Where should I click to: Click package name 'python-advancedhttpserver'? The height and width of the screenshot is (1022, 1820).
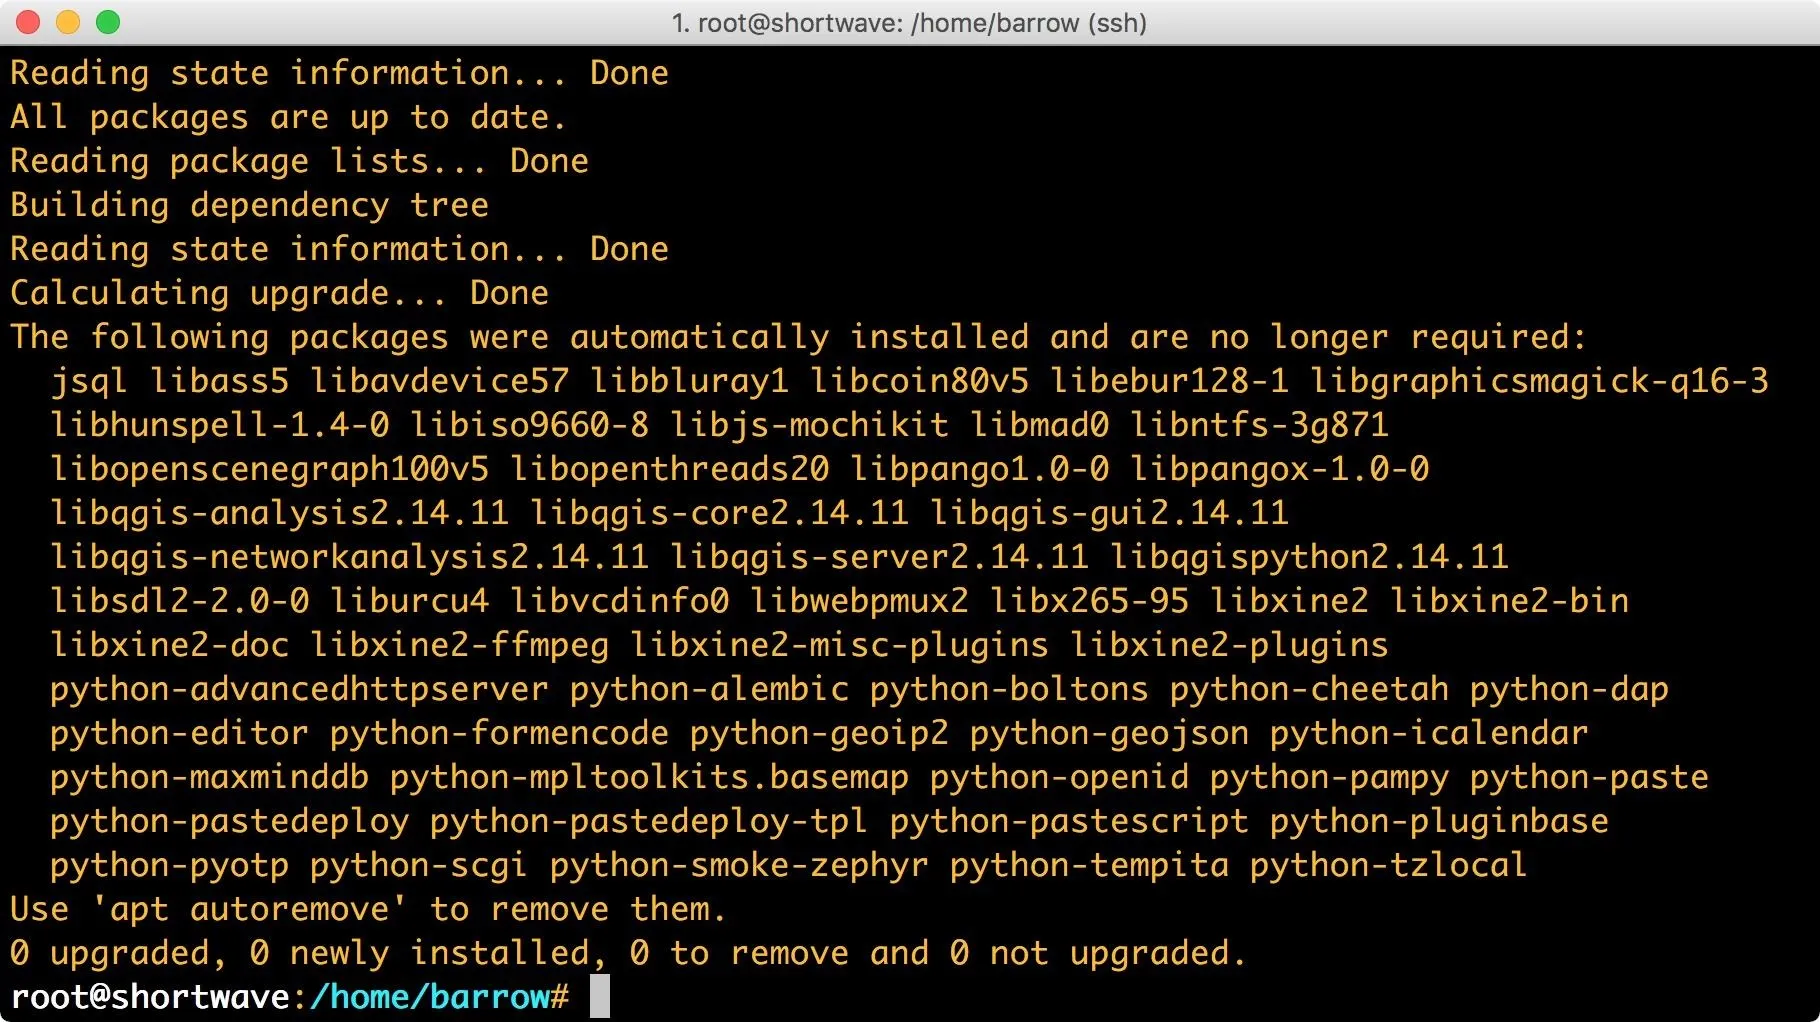[x=300, y=689]
